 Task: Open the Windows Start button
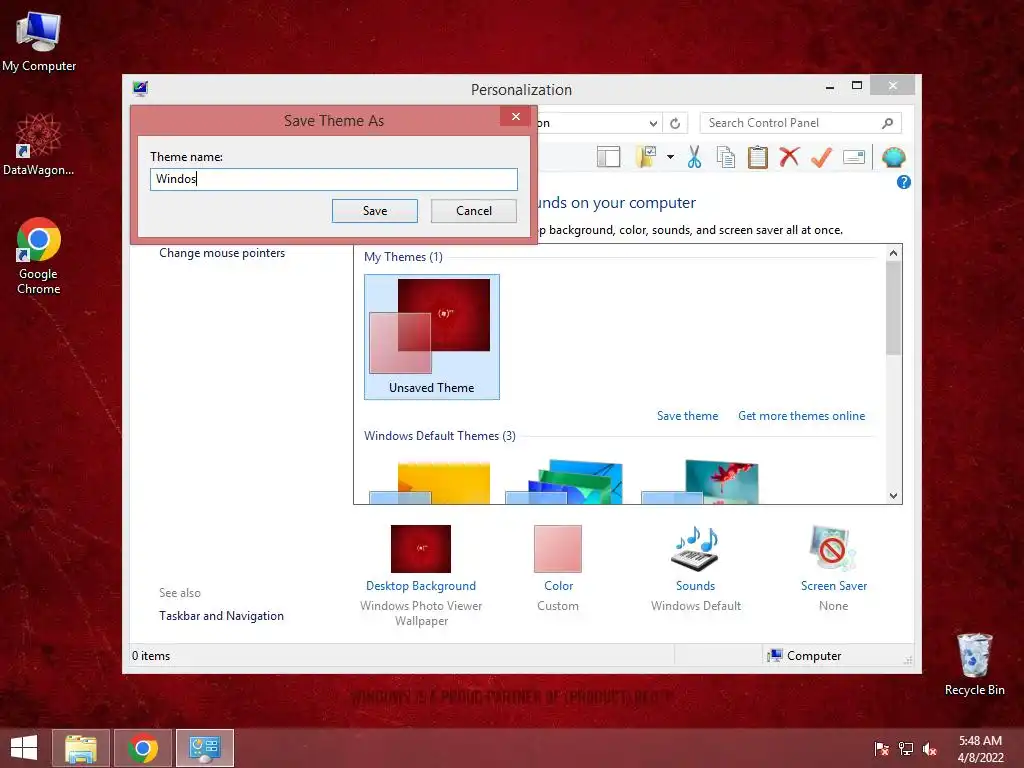click(x=24, y=748)
